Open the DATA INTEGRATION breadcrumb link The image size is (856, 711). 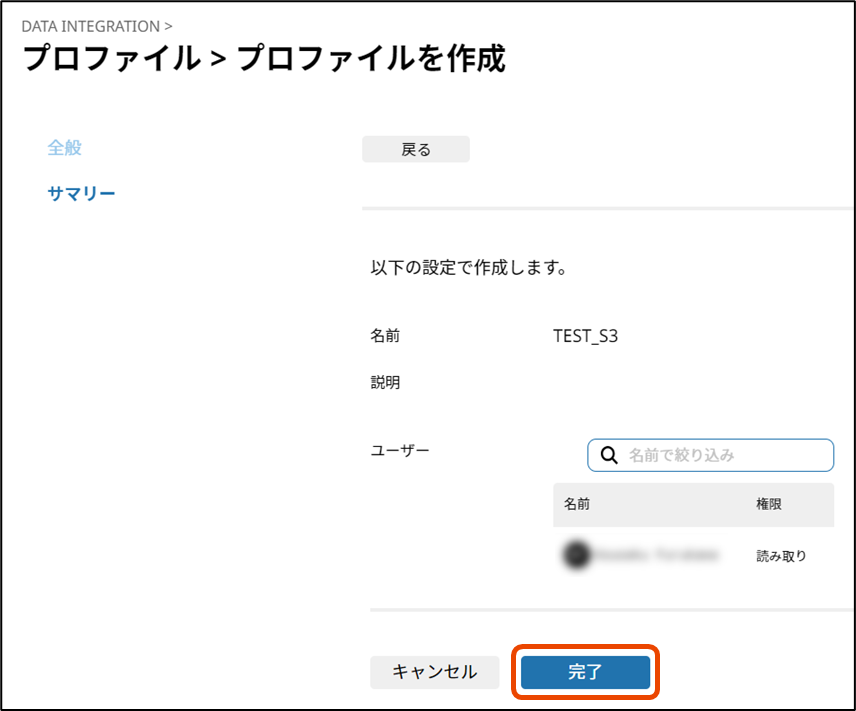(x=91, y=26)
